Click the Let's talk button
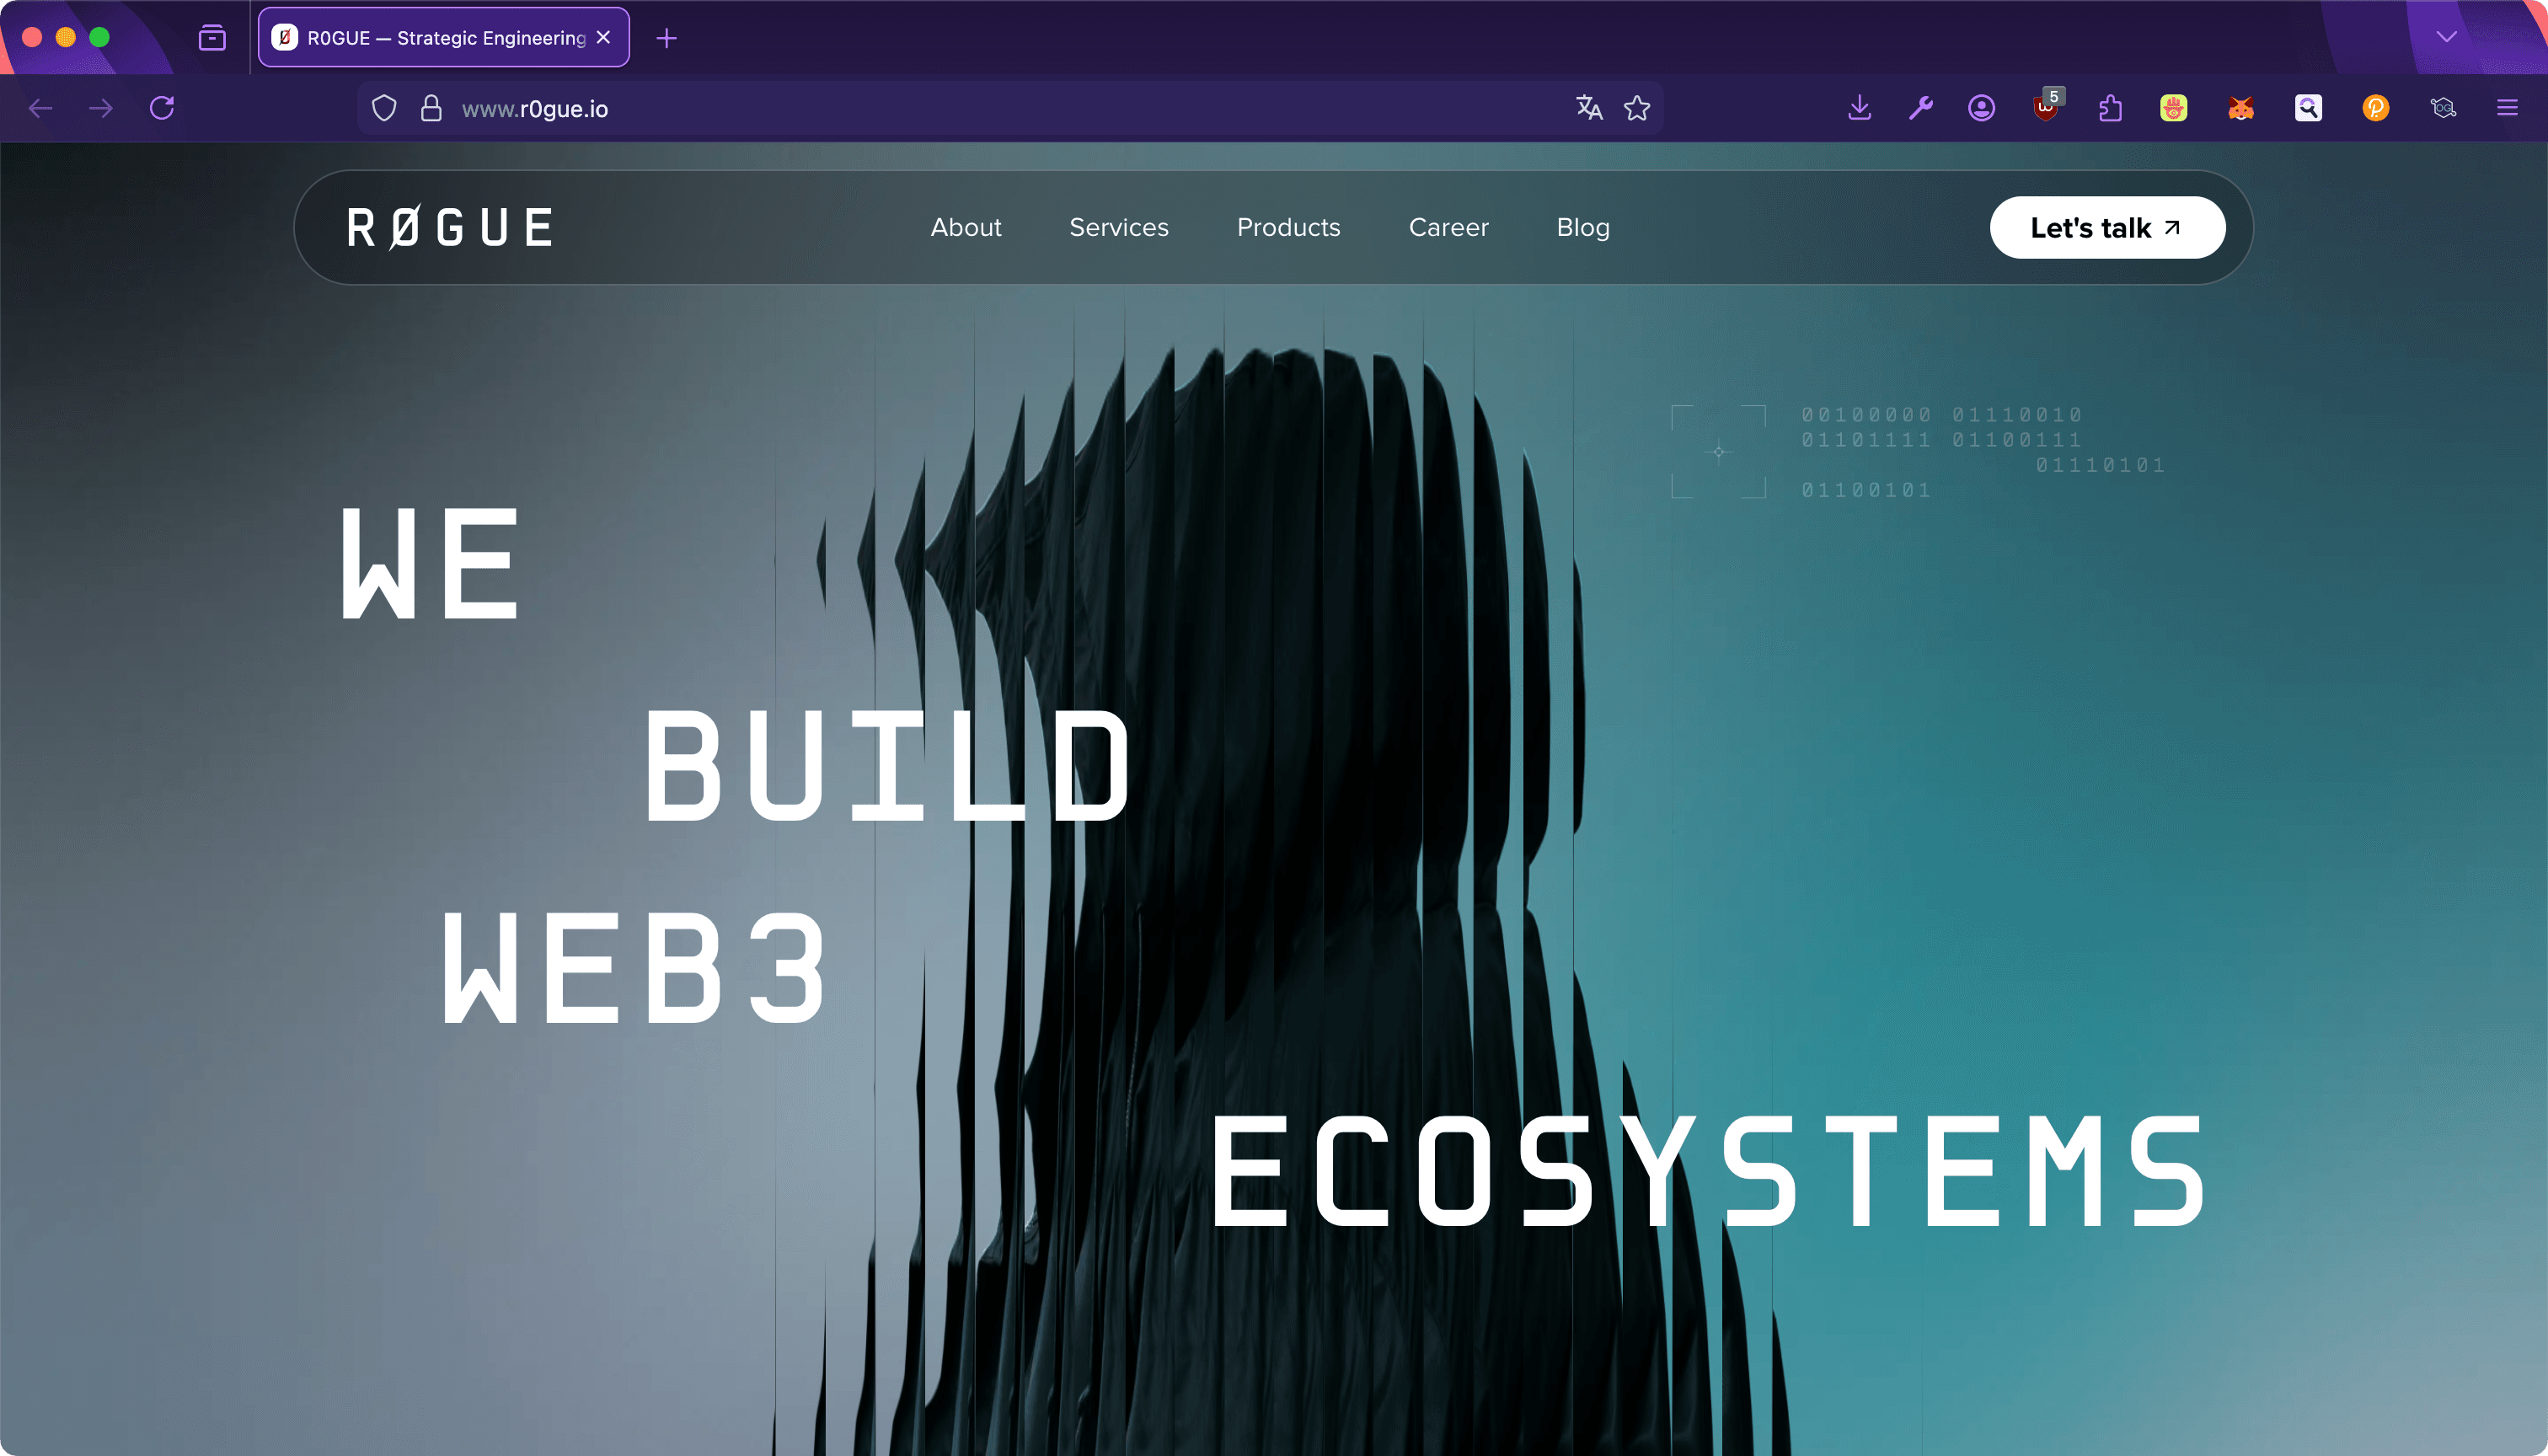This screenshot has width=2548, height=1456. 2107,227
